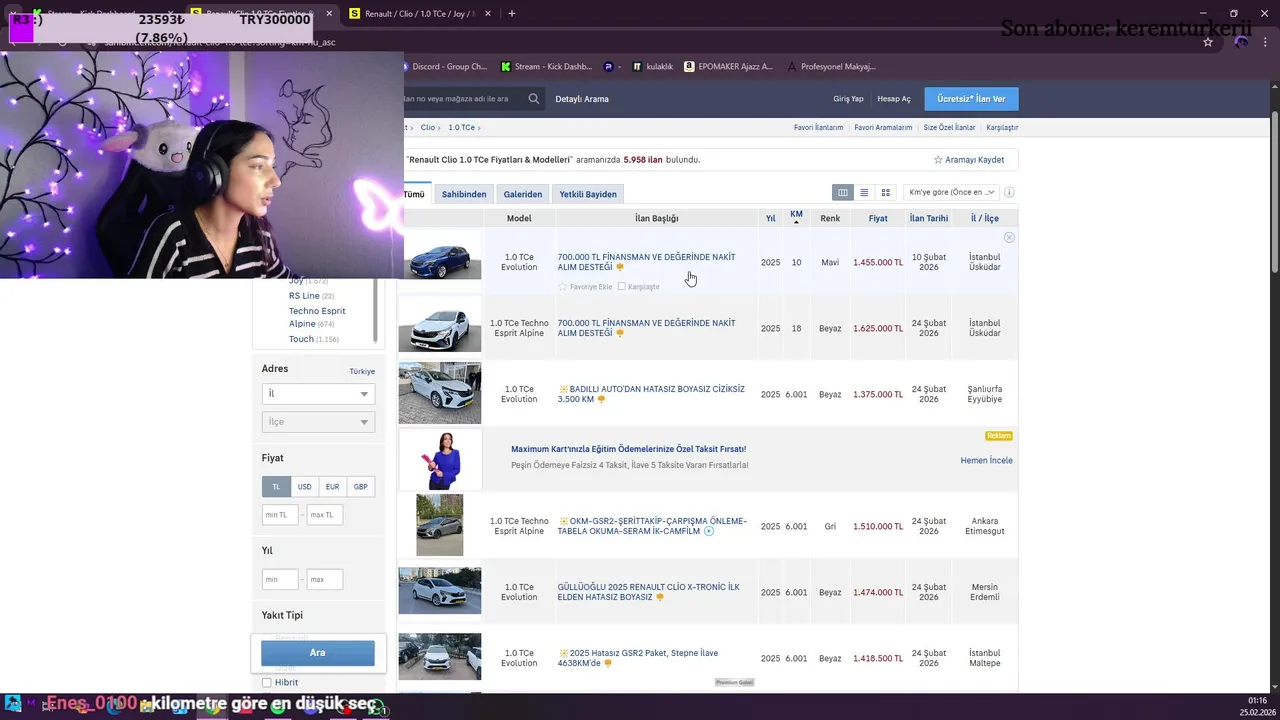Screen dimensions: 1280x720
Task: Click the Karşılaştır link in top bar
Action: point(1002,128)
